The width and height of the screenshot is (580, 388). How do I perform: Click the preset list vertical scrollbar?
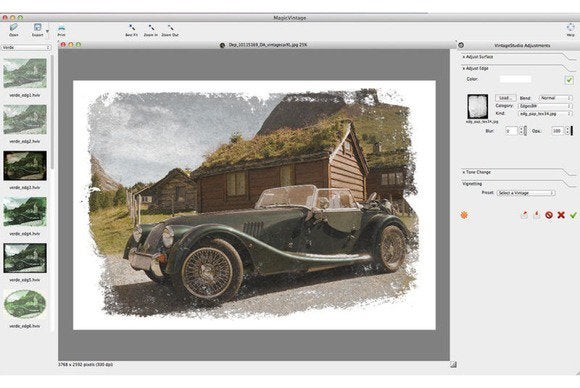53,111
